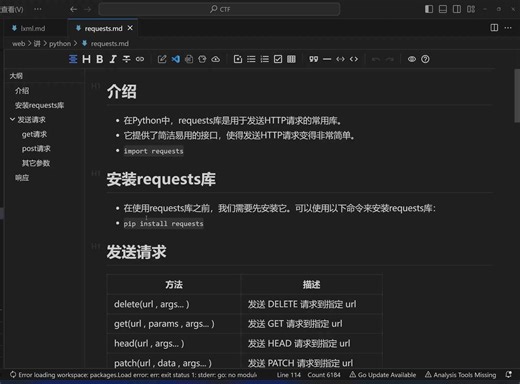This screenshot has width=520, height=384.
Task: Select post请求 in the outline
Action: click(x=36, y=149)
